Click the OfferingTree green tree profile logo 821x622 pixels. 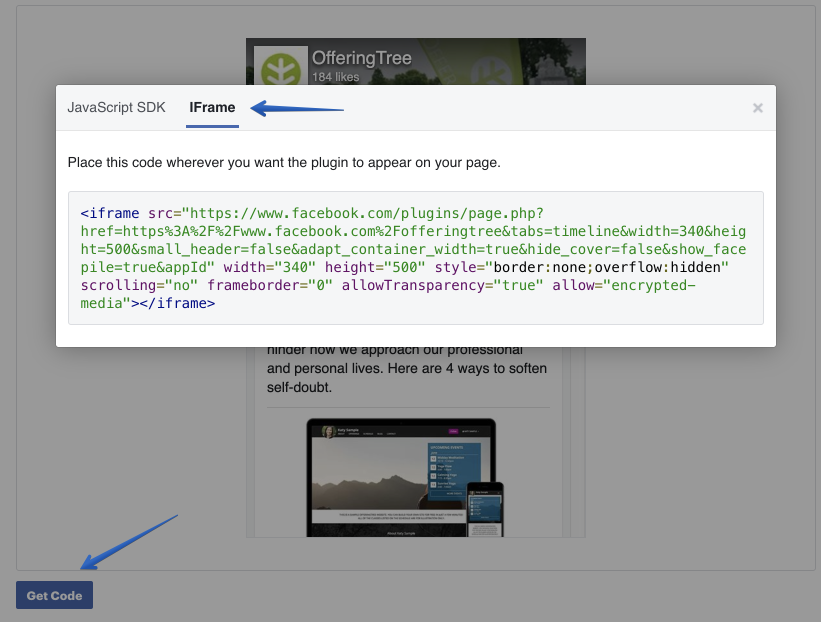tap(281, 66)
